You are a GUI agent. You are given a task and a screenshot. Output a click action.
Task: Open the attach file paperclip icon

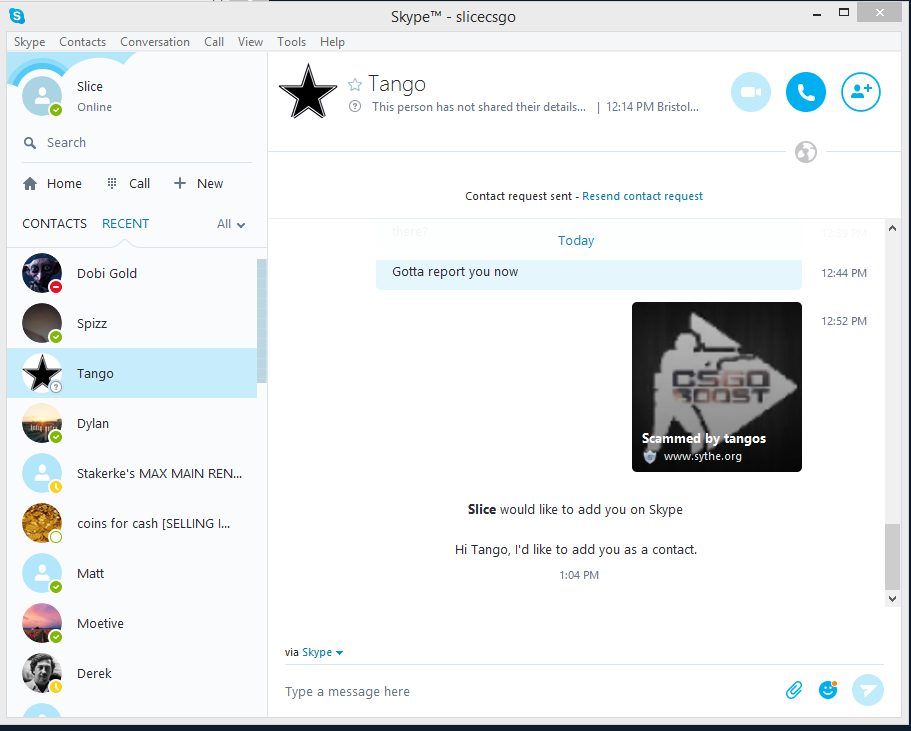point(794,690)
